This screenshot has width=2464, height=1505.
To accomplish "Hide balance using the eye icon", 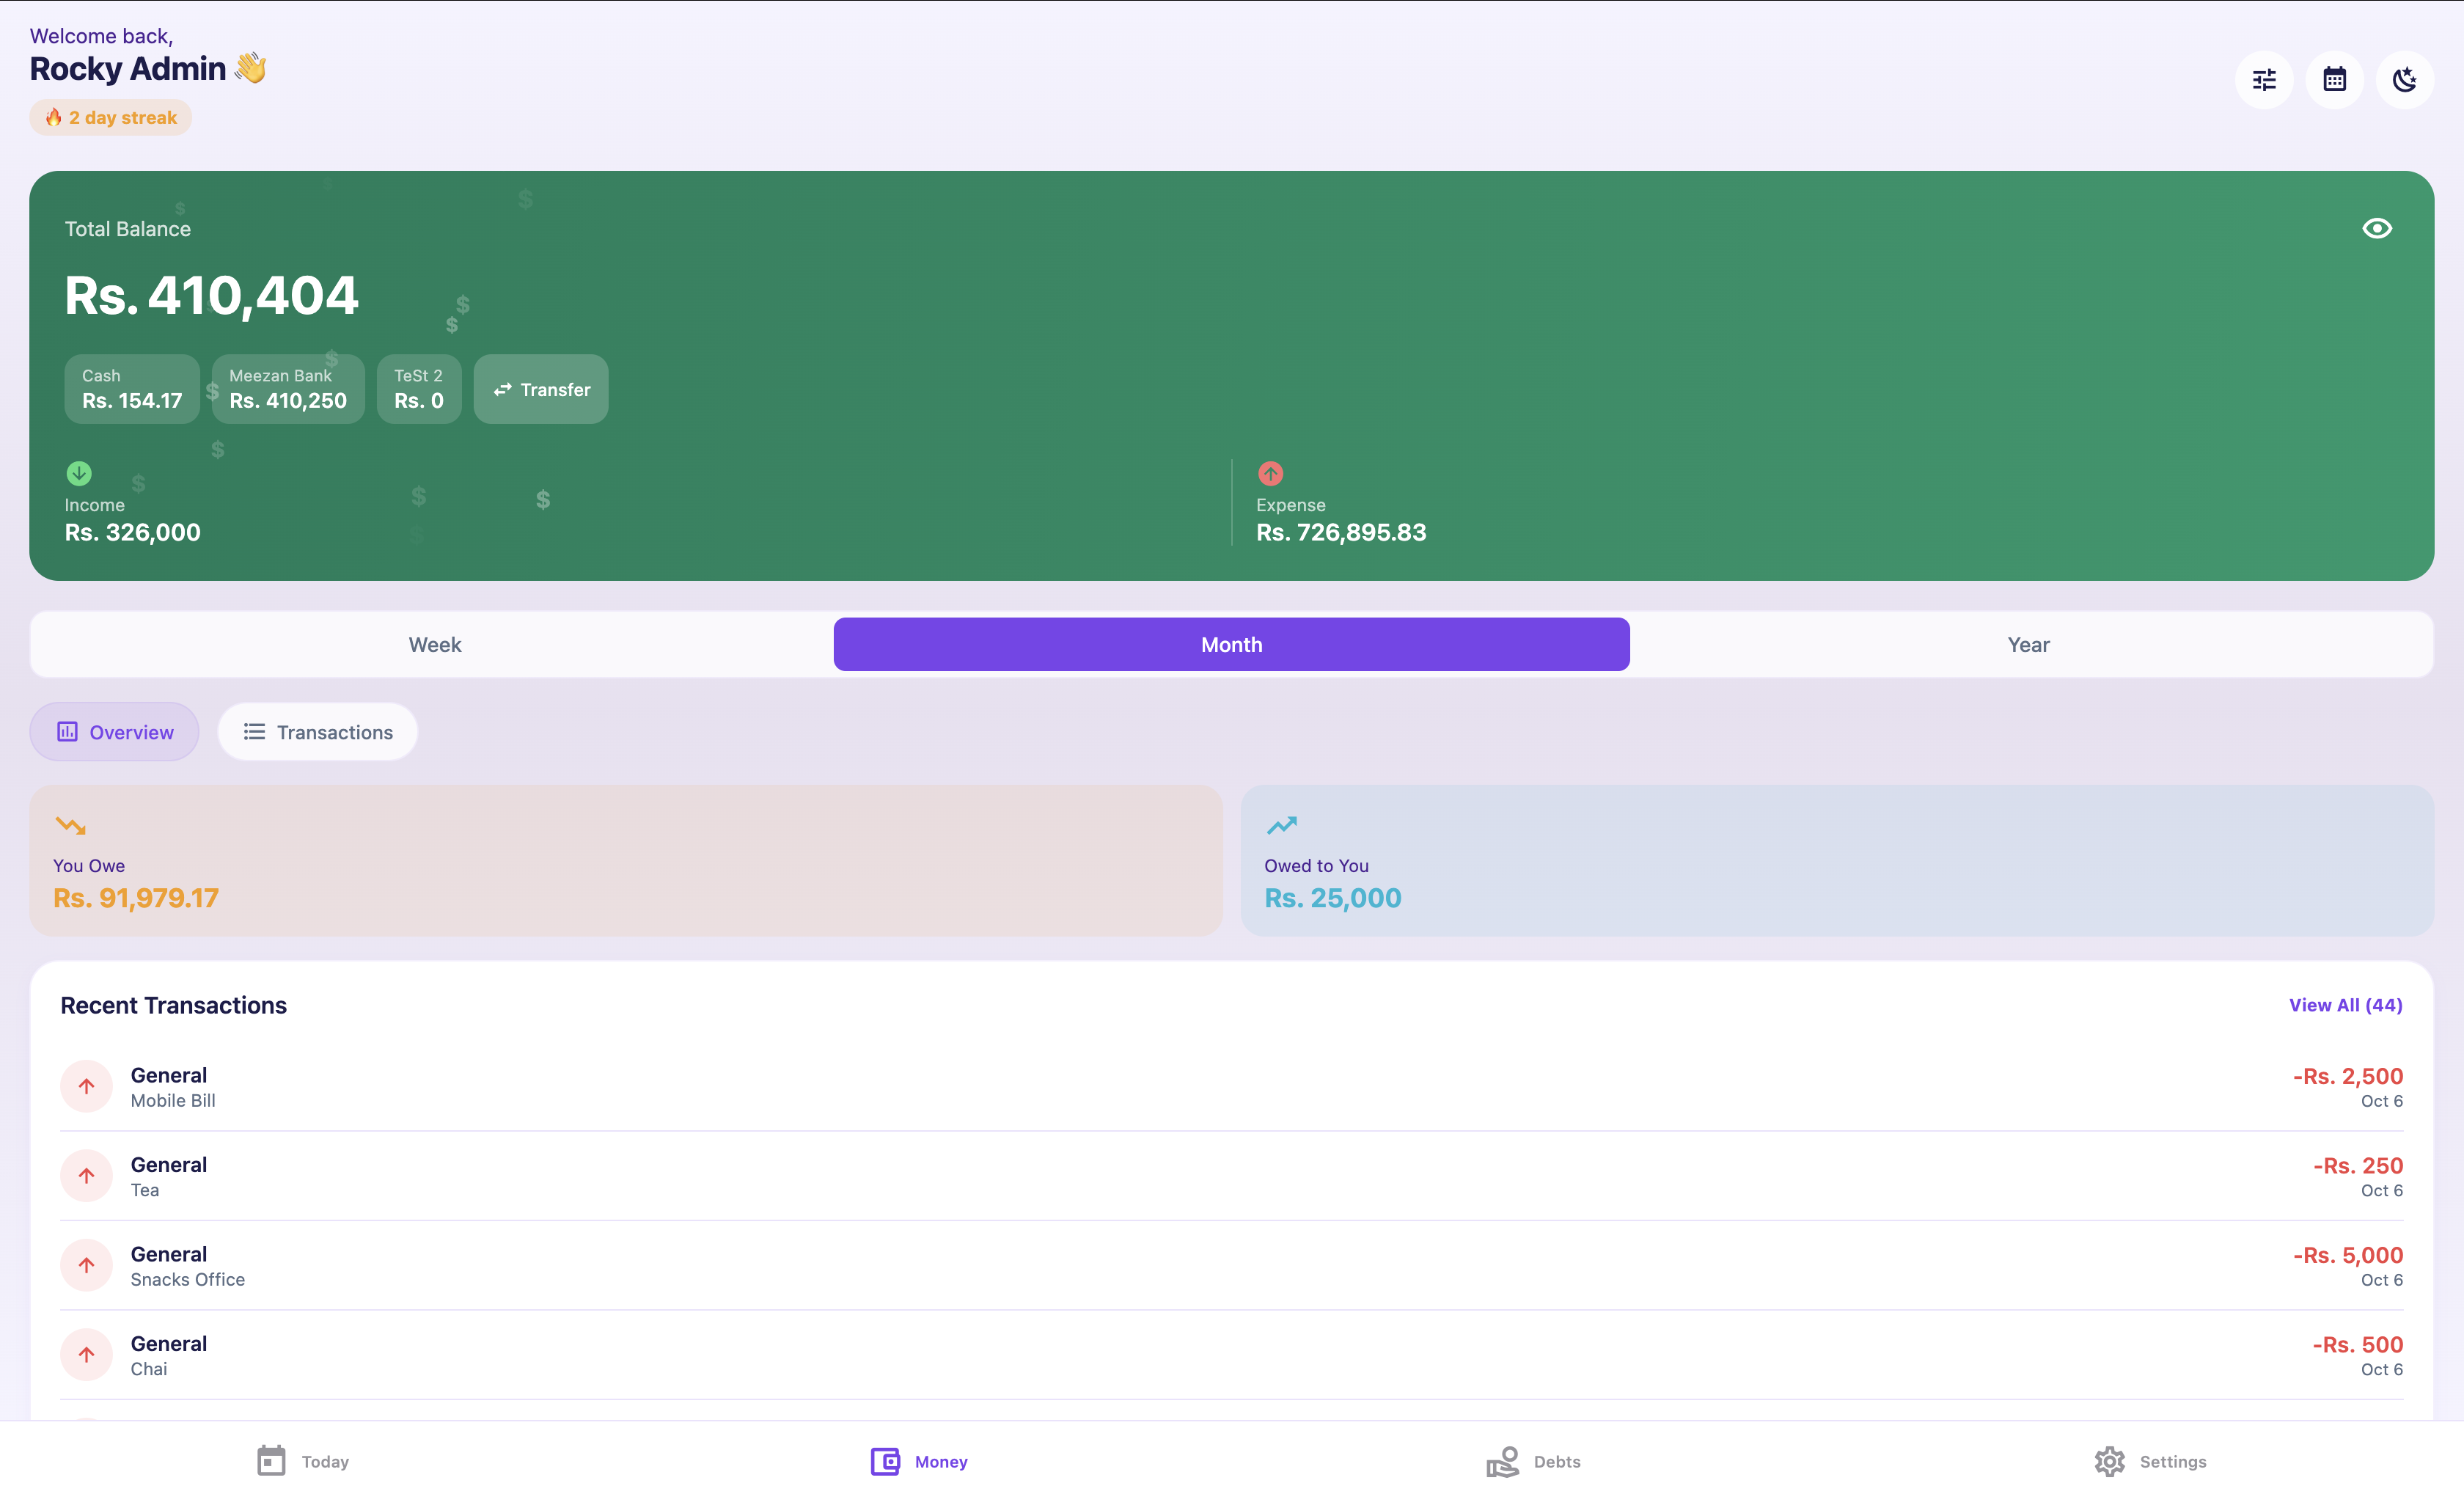I will [2376, 229].
